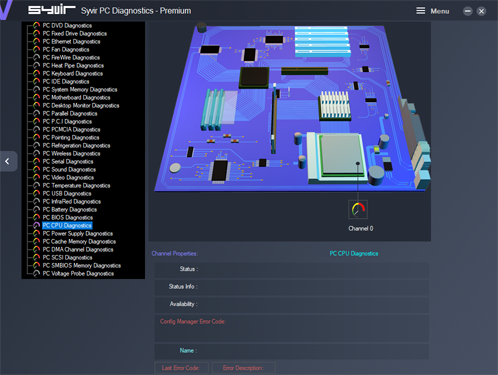Click gauge icon beside PC Desktop Monitor Diagnostics
498x375 pixels.
tap(36, 105)
